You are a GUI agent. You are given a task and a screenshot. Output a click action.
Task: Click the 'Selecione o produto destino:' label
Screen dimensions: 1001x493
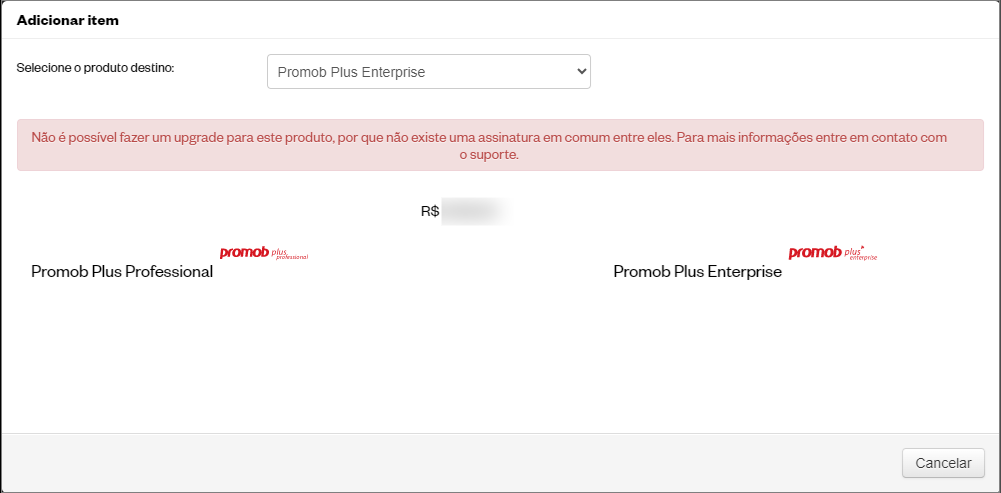[x=95, y=68]
